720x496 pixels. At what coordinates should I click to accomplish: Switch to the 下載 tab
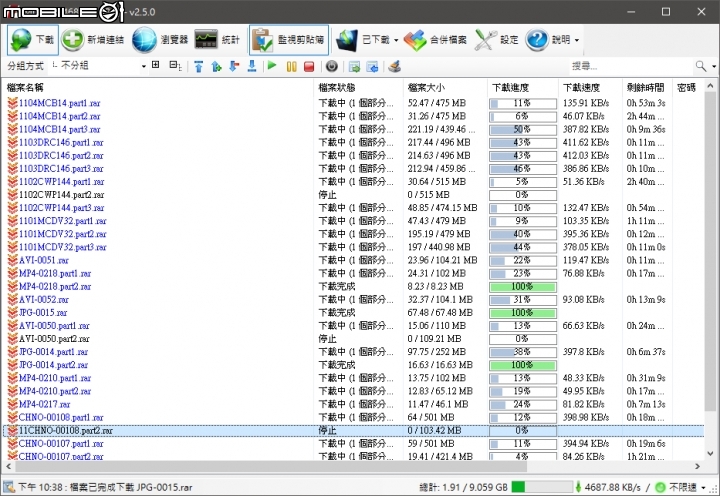(x=32, y=40)
